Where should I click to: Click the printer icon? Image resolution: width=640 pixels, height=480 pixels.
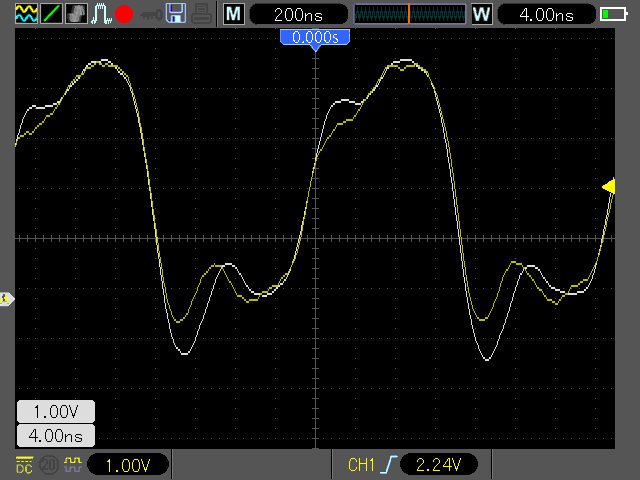click(201, 13)
